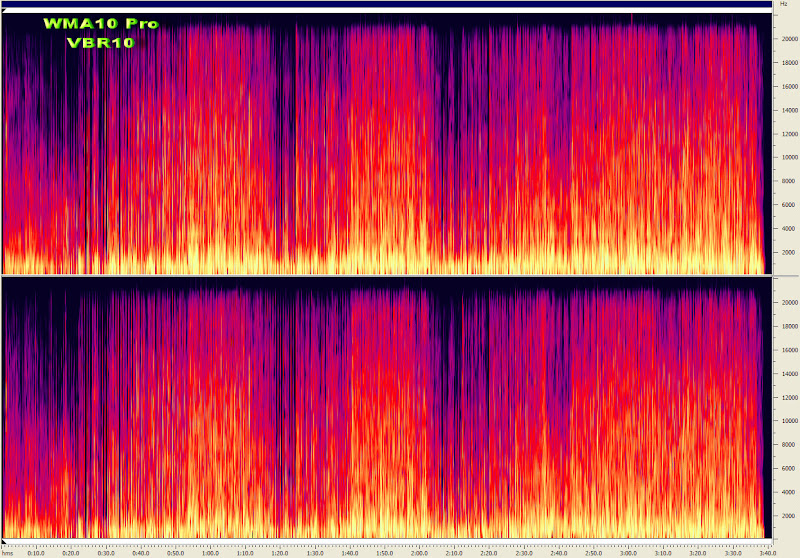Click 20000 Hz label on lower channel ruler
Screen dimensions: 800x558
point(788,302)
